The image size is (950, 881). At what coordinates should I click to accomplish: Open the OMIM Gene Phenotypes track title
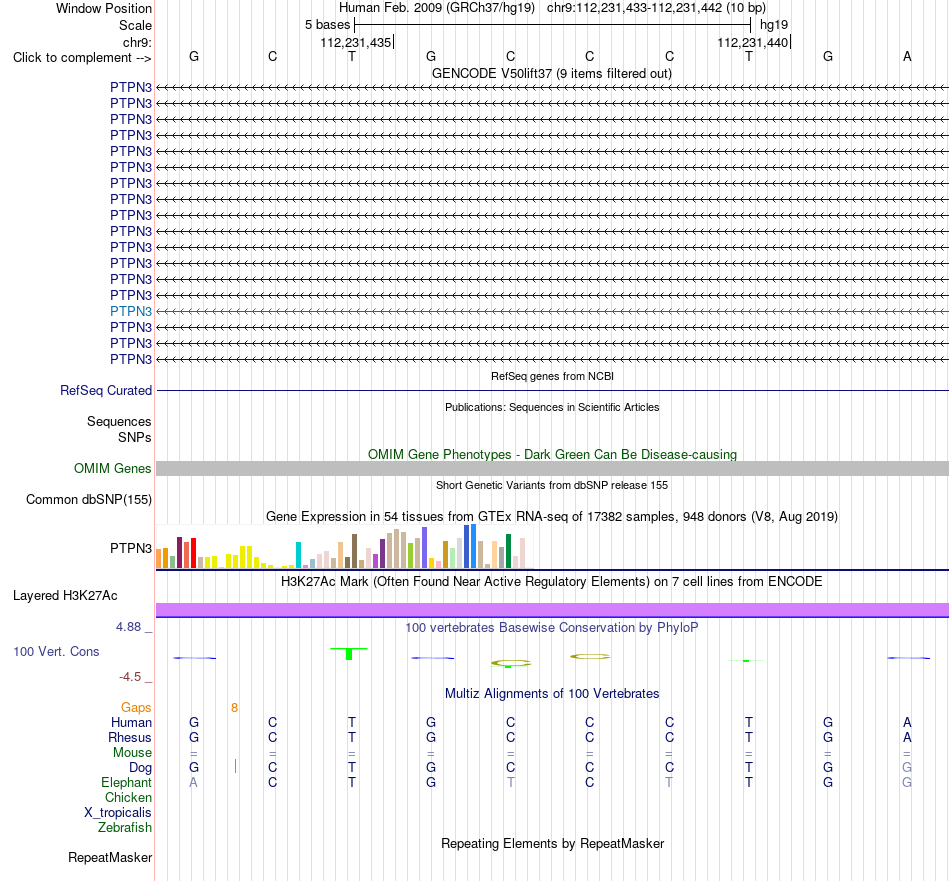pyautogui.click(x=552, y=454)
